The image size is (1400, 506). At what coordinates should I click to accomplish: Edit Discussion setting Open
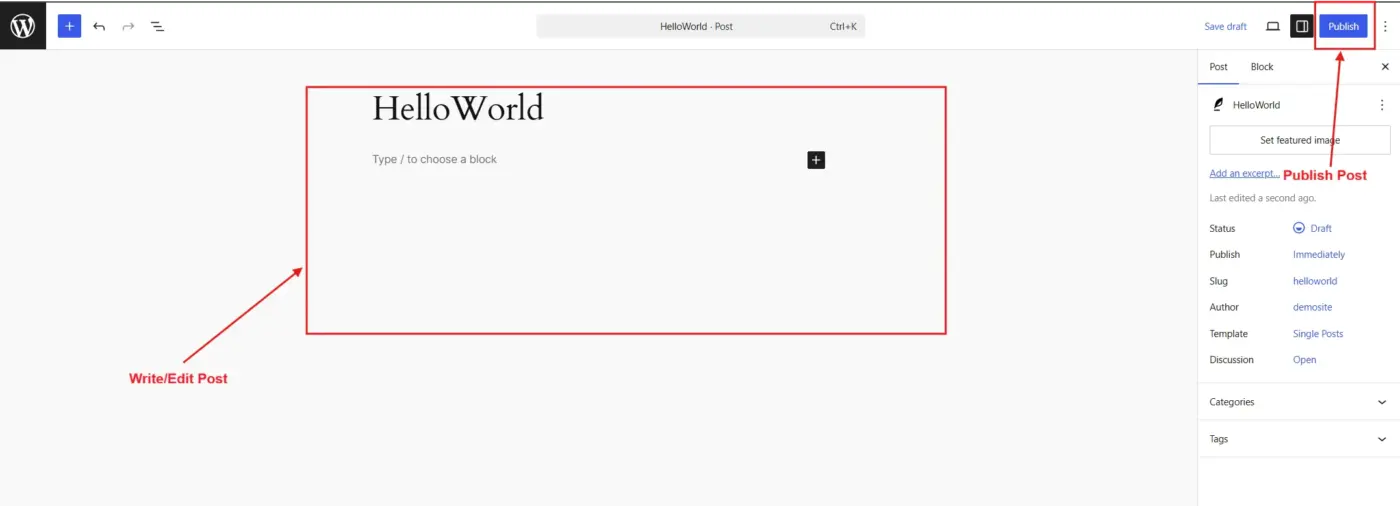[1304, 360]
